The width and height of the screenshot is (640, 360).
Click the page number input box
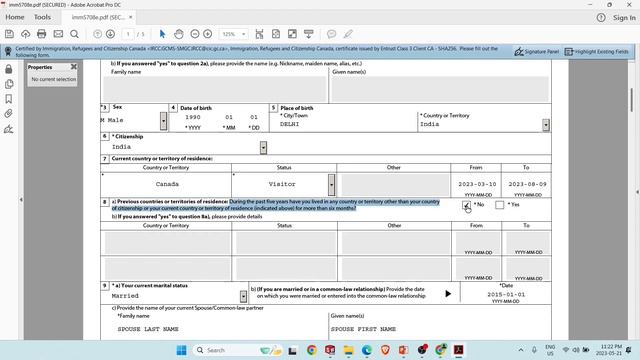click(x=128, y=34)
